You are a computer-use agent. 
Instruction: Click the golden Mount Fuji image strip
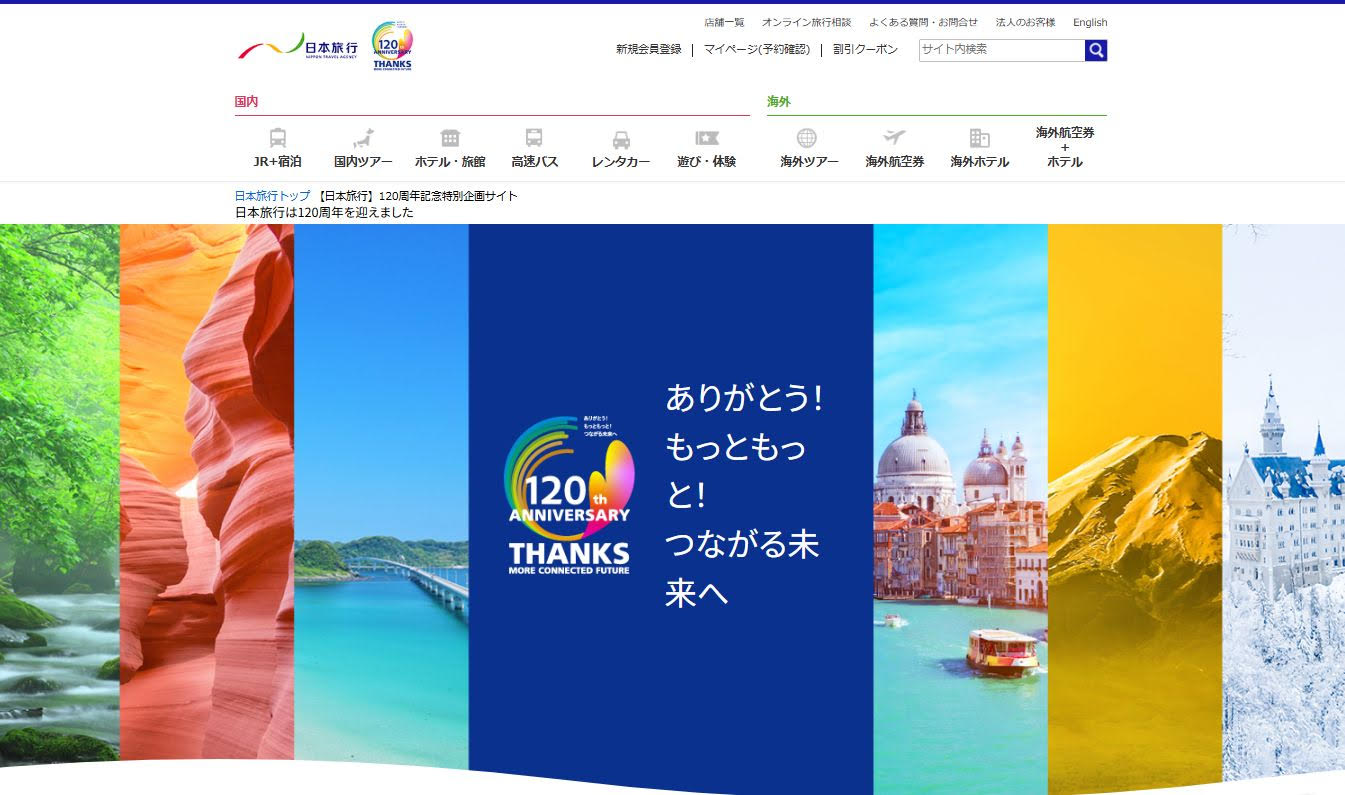1135,504
